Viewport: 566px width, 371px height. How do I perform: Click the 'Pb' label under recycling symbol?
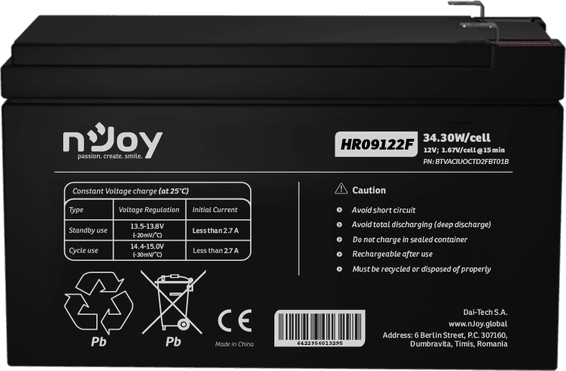tap(99, 341)
